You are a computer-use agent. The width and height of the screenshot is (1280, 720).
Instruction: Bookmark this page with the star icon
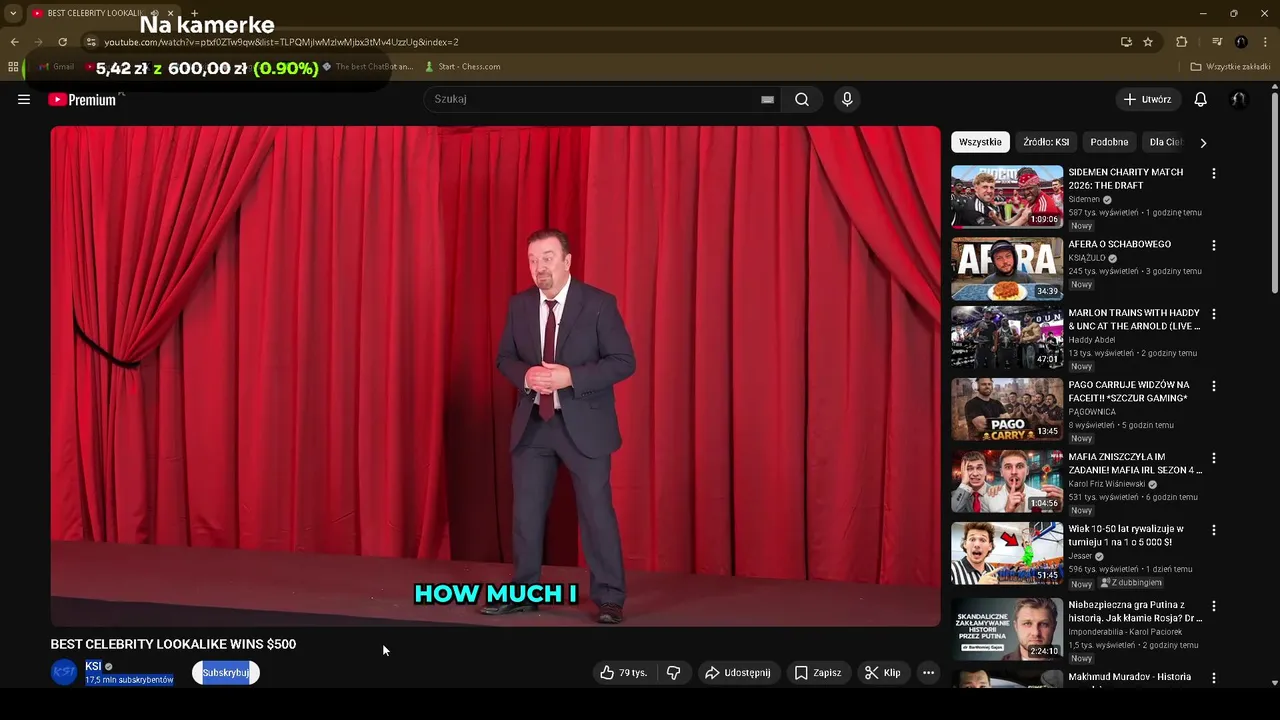pyautogui.click(x=1148, y=42)
